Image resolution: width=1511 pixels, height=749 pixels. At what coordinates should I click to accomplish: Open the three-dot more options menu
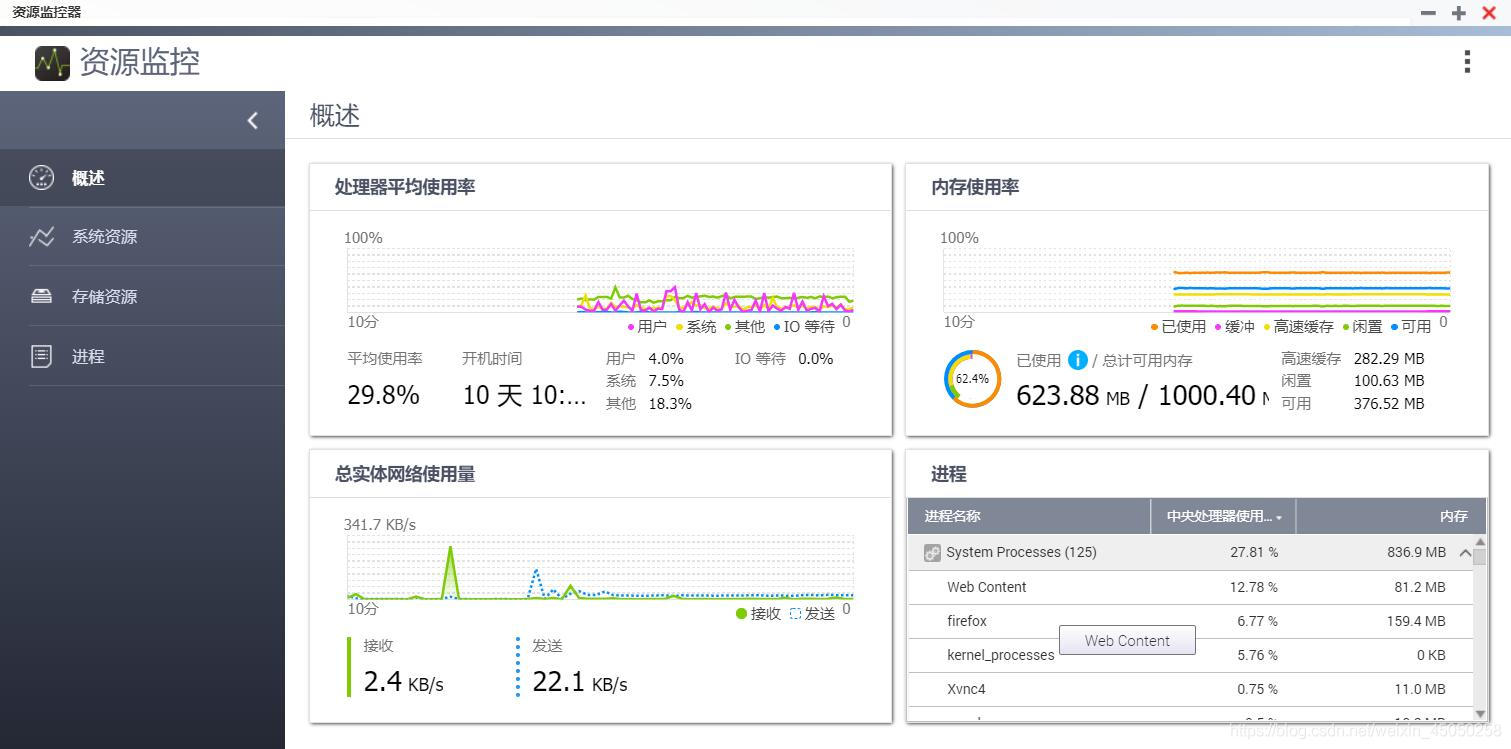pyautogui.click(x=1467, y=62)
